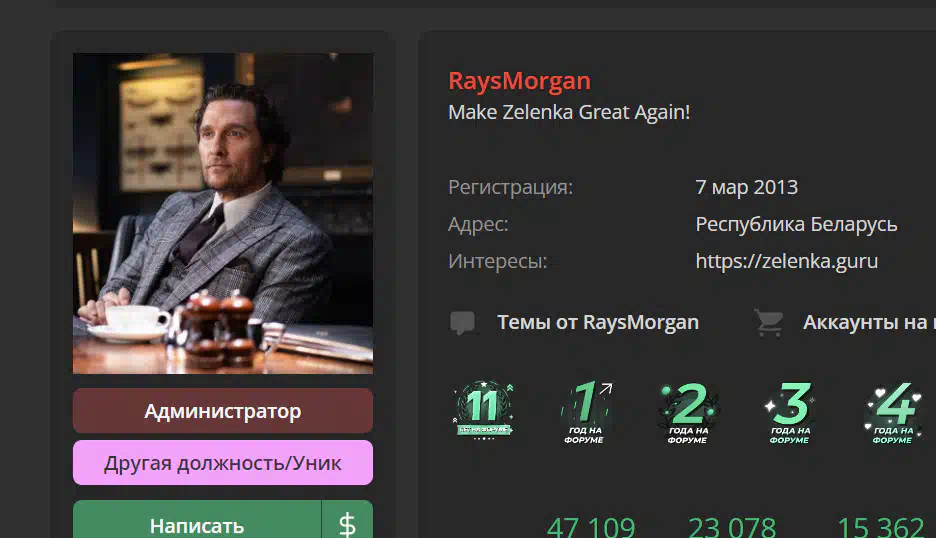Image resolution: width=936 pixels, height=538 pixels.
Task: Click the 23 078 counter
Action: (x=732, y=527)
